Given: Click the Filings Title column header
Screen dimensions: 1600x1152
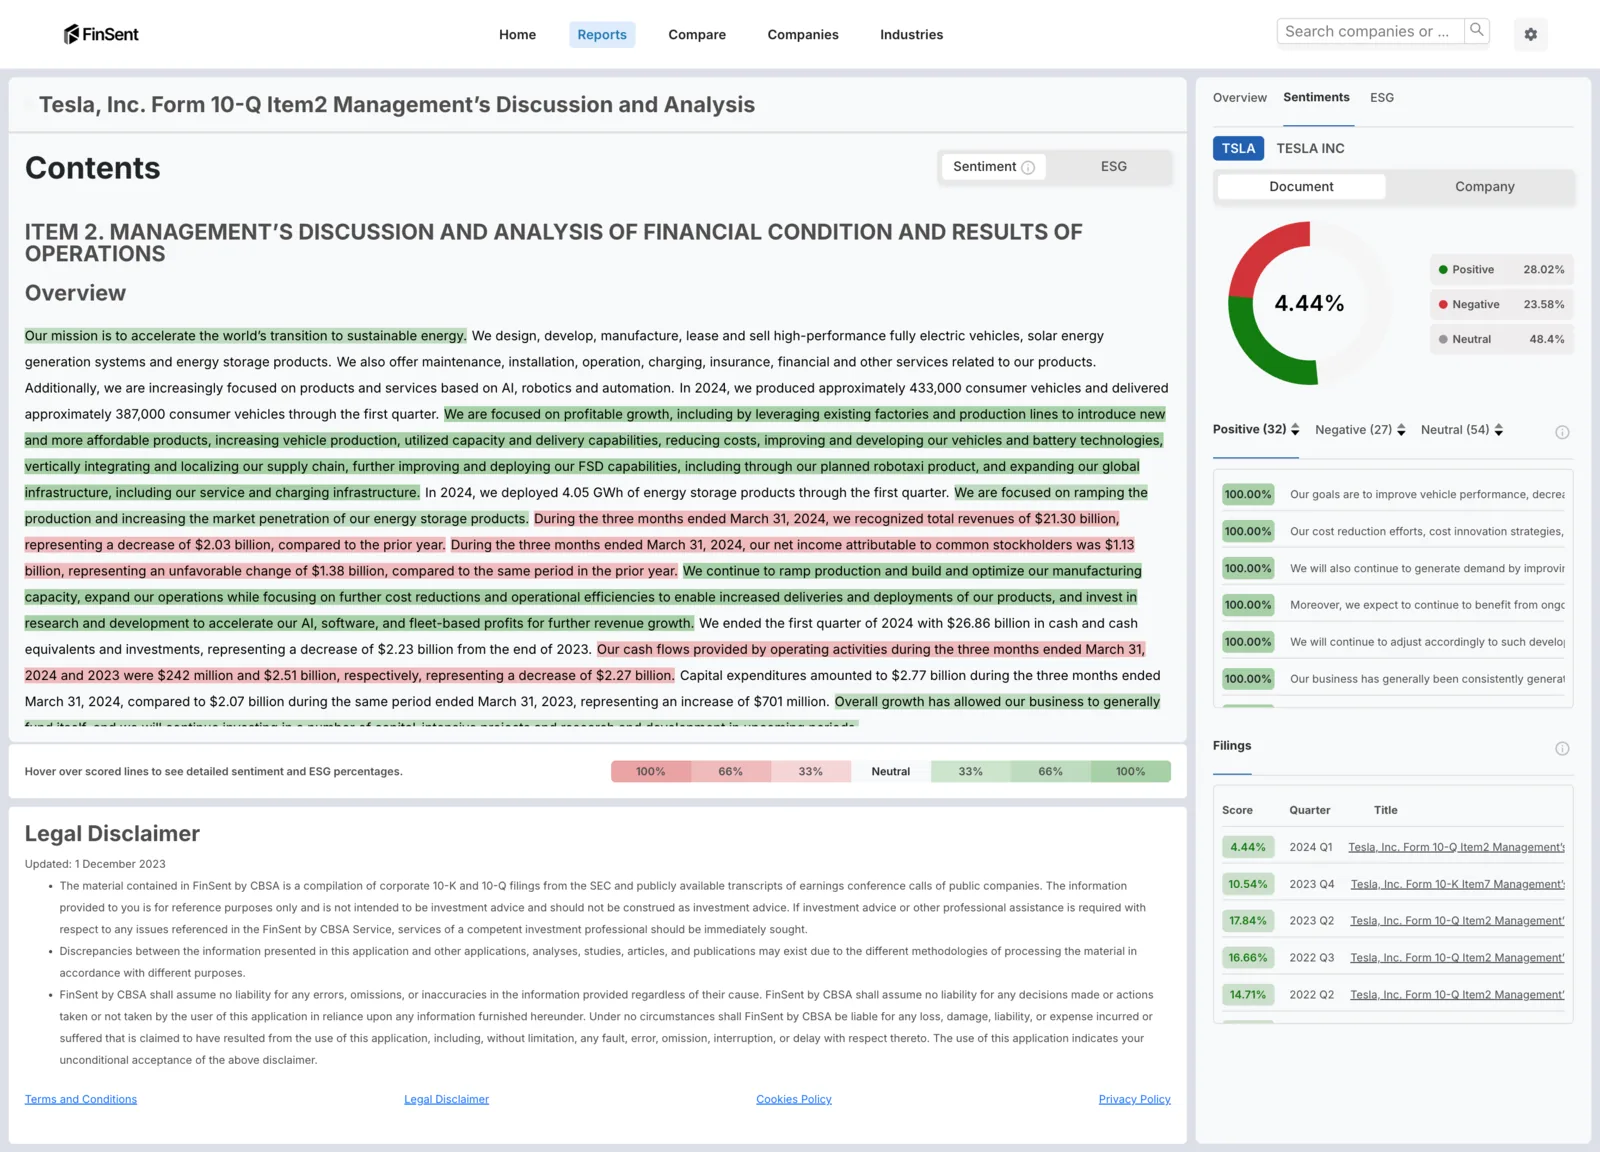Looking at the screenshot, I should pyautogui.click(x=1385, y=811).
